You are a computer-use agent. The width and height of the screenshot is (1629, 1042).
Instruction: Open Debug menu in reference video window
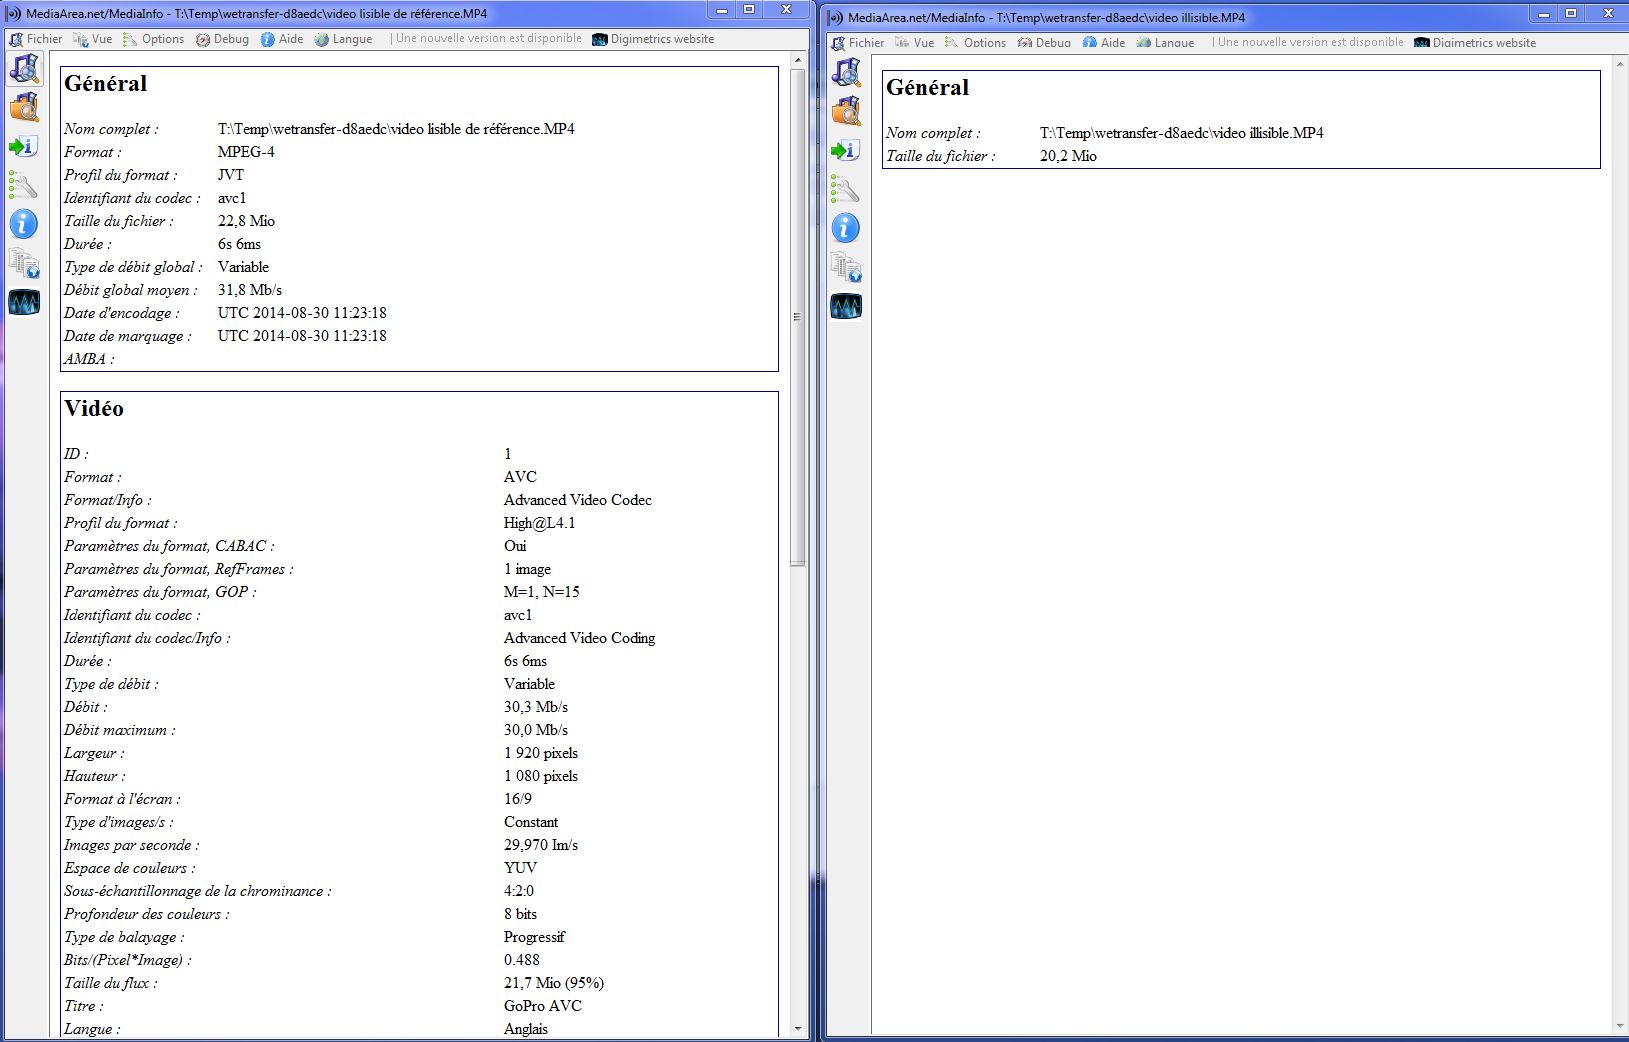point(222,39)
